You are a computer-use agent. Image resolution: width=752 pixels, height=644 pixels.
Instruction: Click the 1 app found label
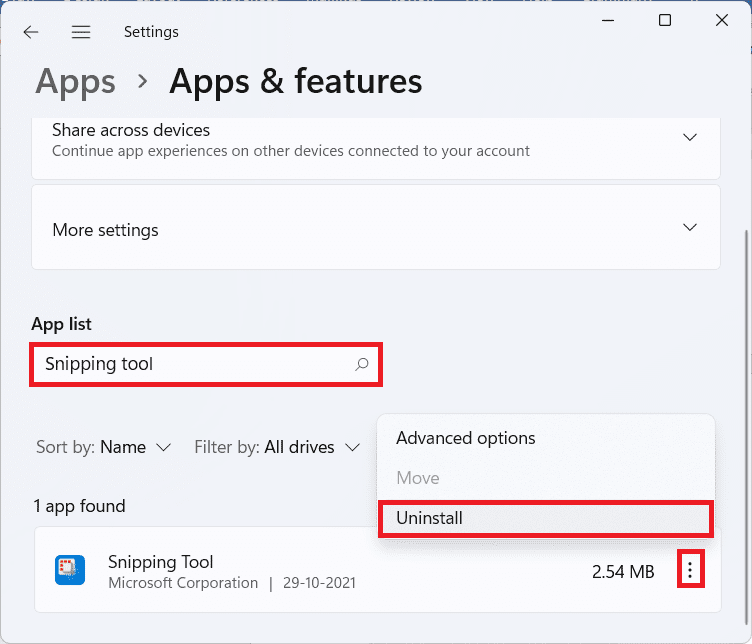79,506
